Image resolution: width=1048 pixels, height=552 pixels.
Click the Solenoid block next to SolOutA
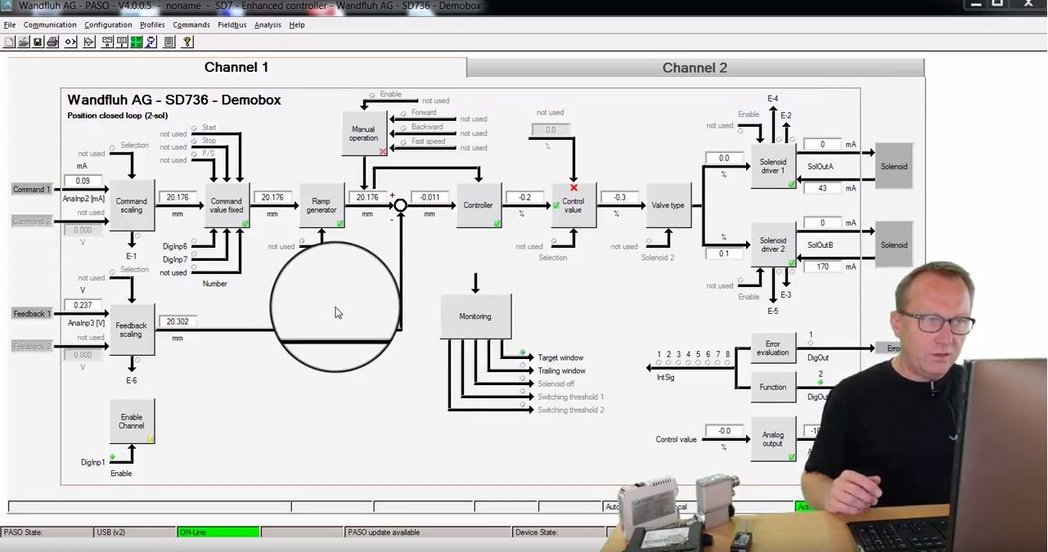pyautogui.click(x=894, y=166)
